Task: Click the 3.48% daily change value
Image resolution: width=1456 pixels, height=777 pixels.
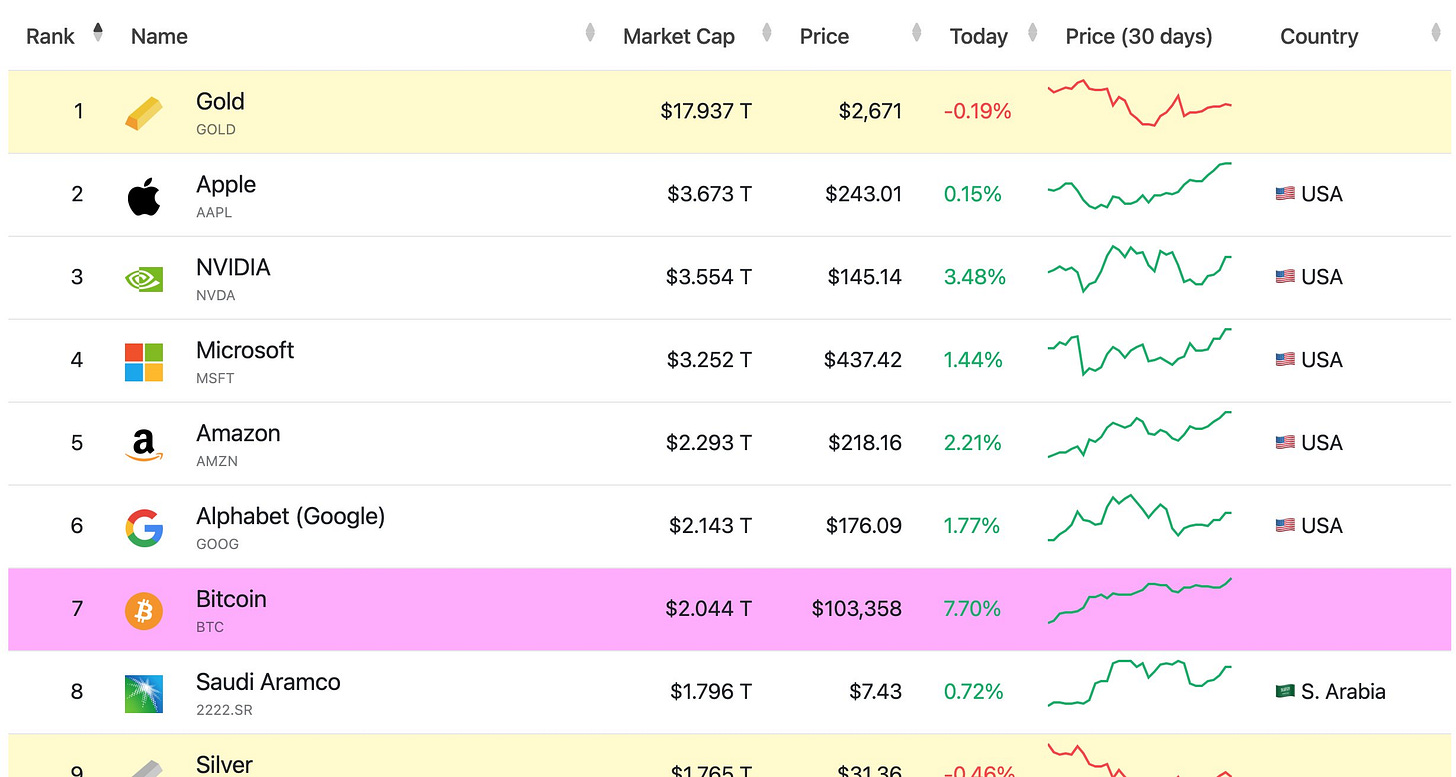Action: (x=974, y=277)
